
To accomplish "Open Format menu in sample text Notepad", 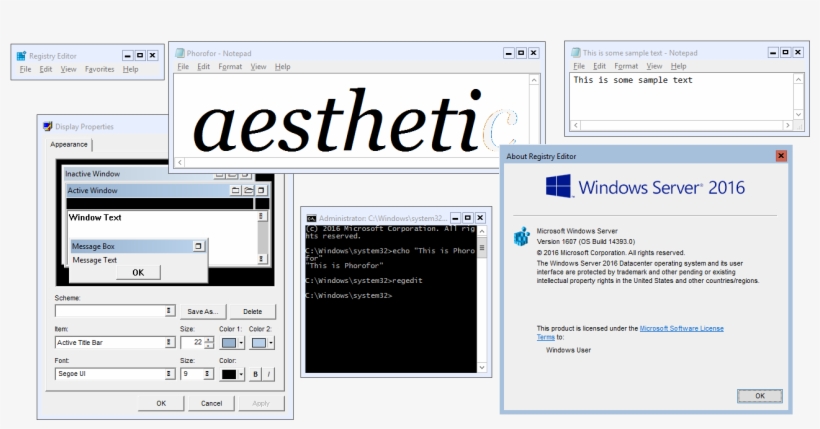I will [x=626, y=66].
